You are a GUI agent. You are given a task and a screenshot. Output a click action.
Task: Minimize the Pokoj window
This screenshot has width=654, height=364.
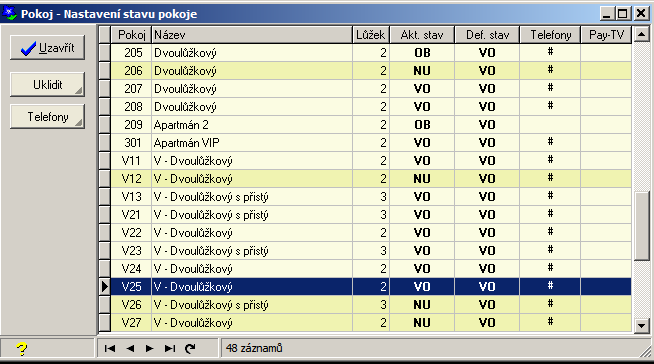click(x=607, y=13)
